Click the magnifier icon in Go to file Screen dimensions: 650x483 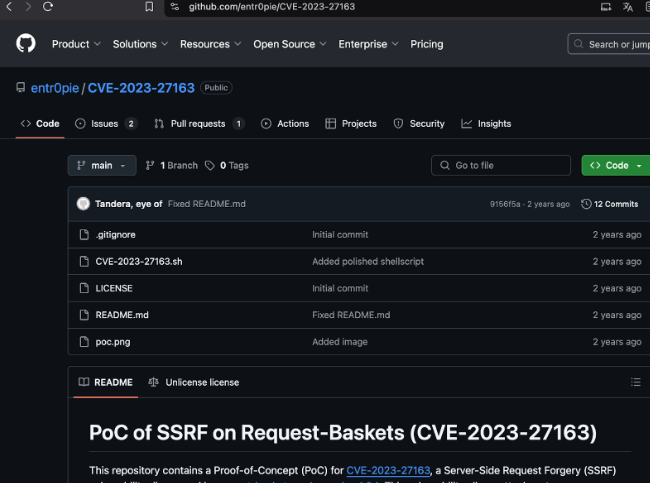pos(445,165)
